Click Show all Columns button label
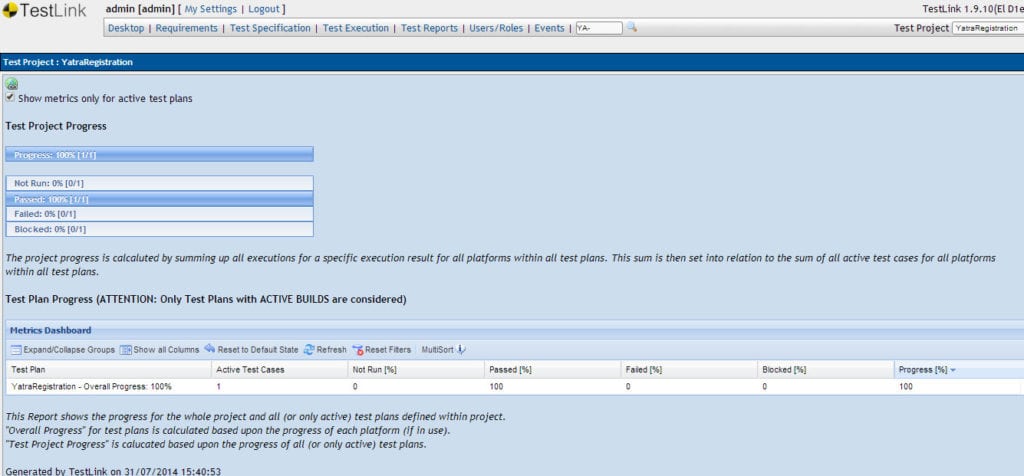 pos(166,350)
